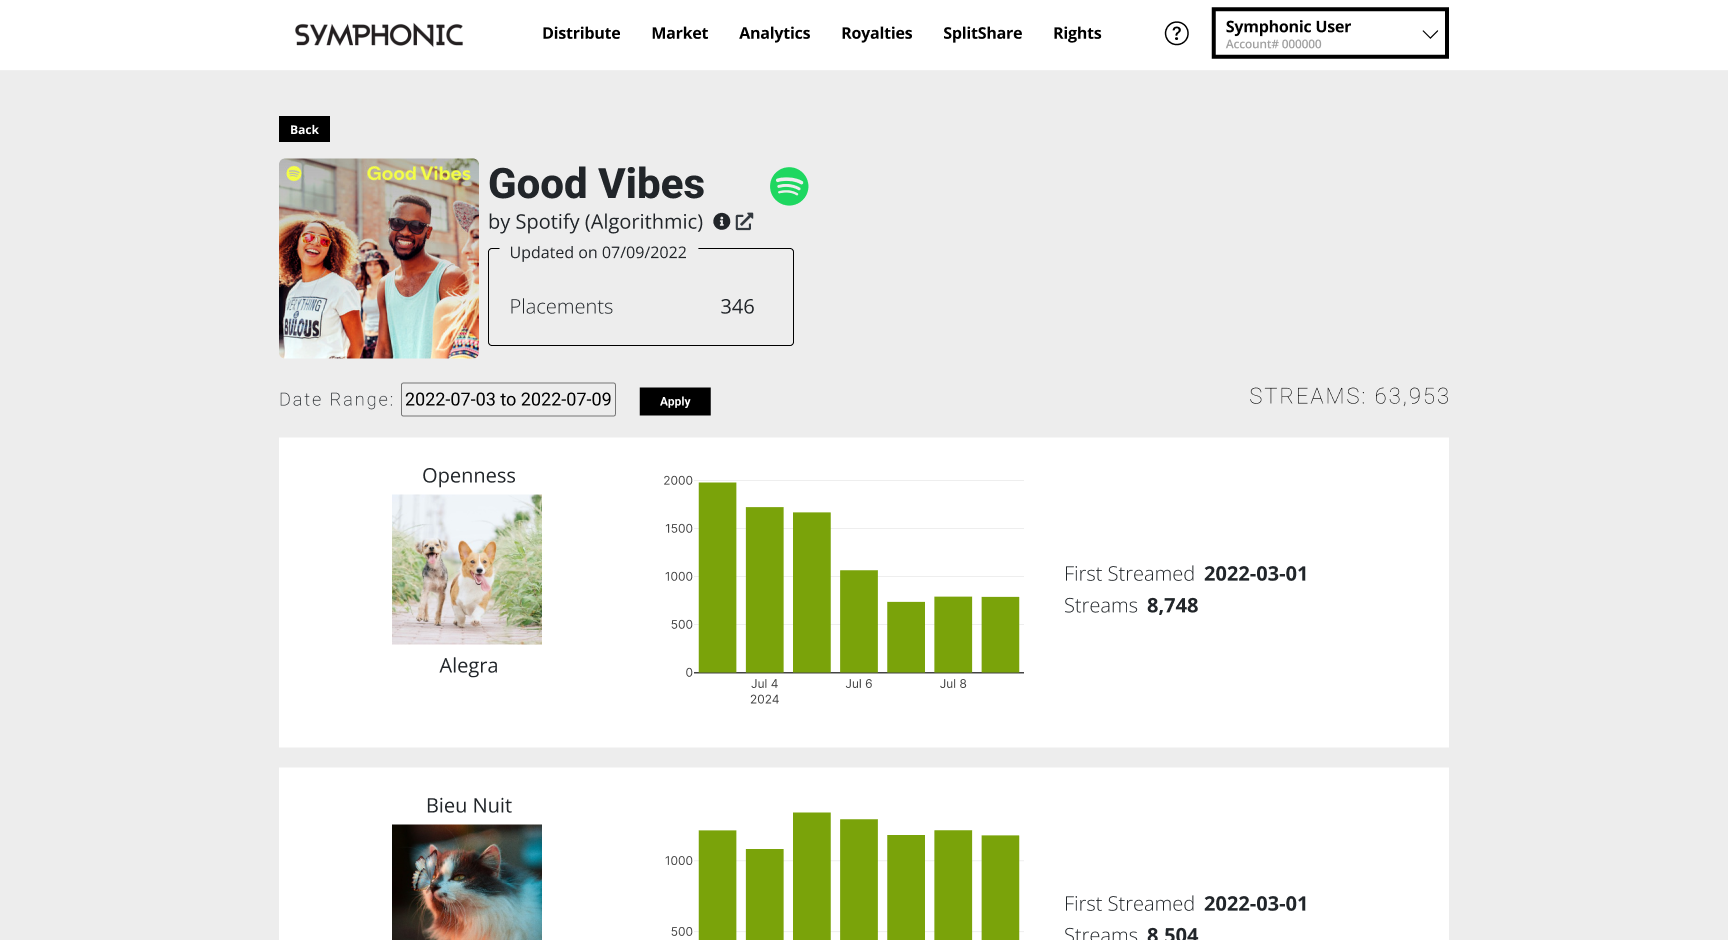1728x940 pixels.
Task: Open the Rights menu
Action: coord(1077,33)
